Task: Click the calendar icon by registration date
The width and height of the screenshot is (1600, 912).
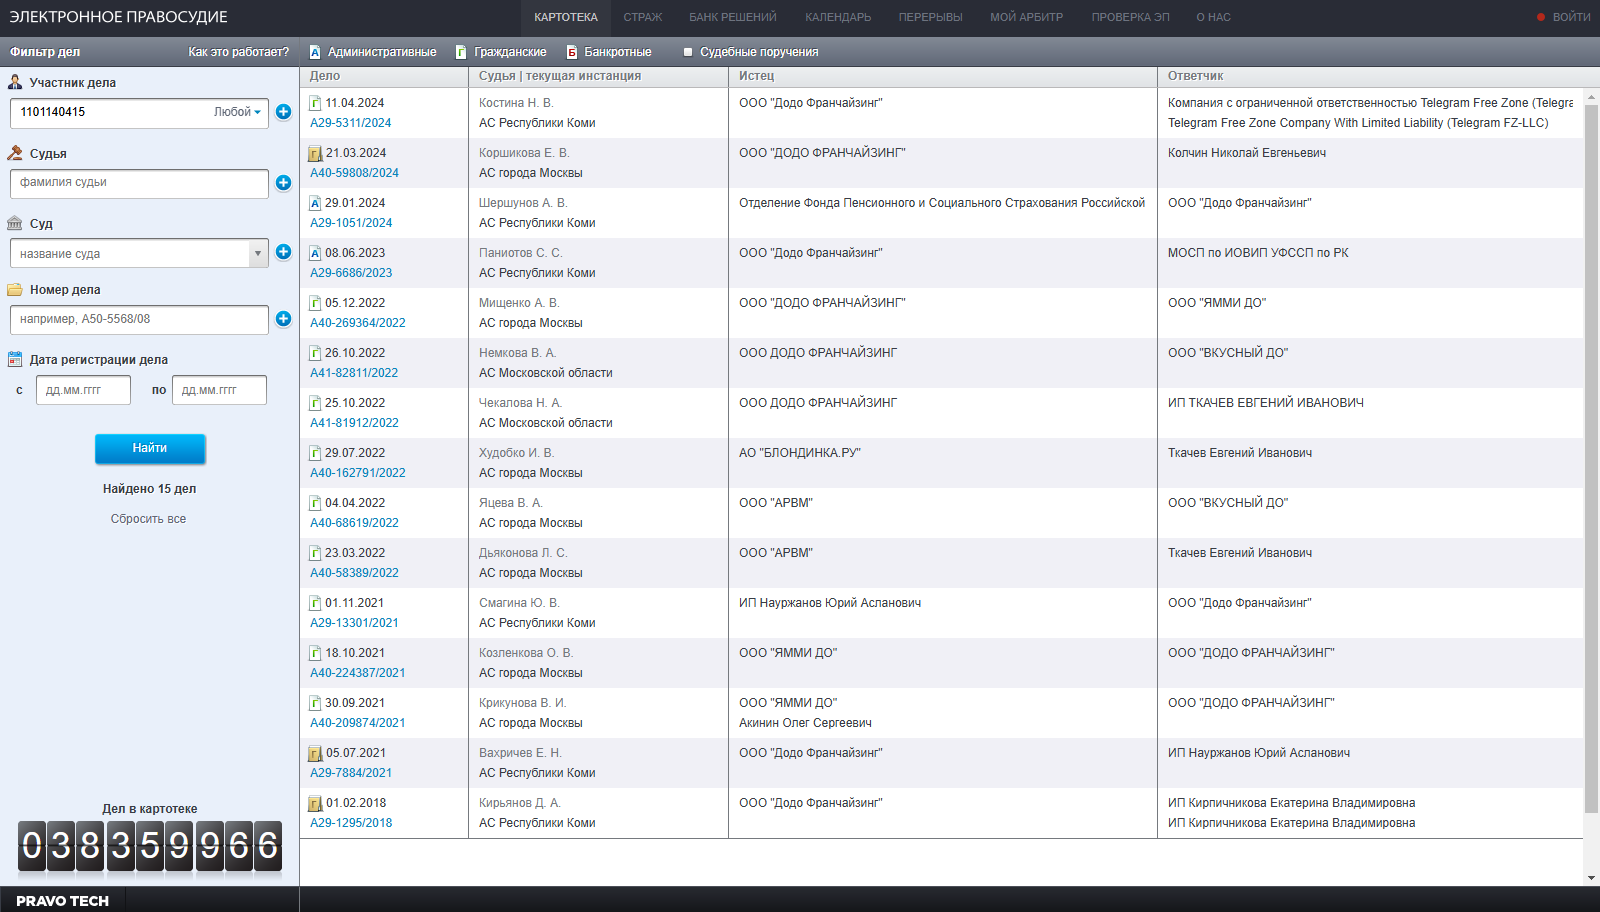Action: [x=15, y=359]
